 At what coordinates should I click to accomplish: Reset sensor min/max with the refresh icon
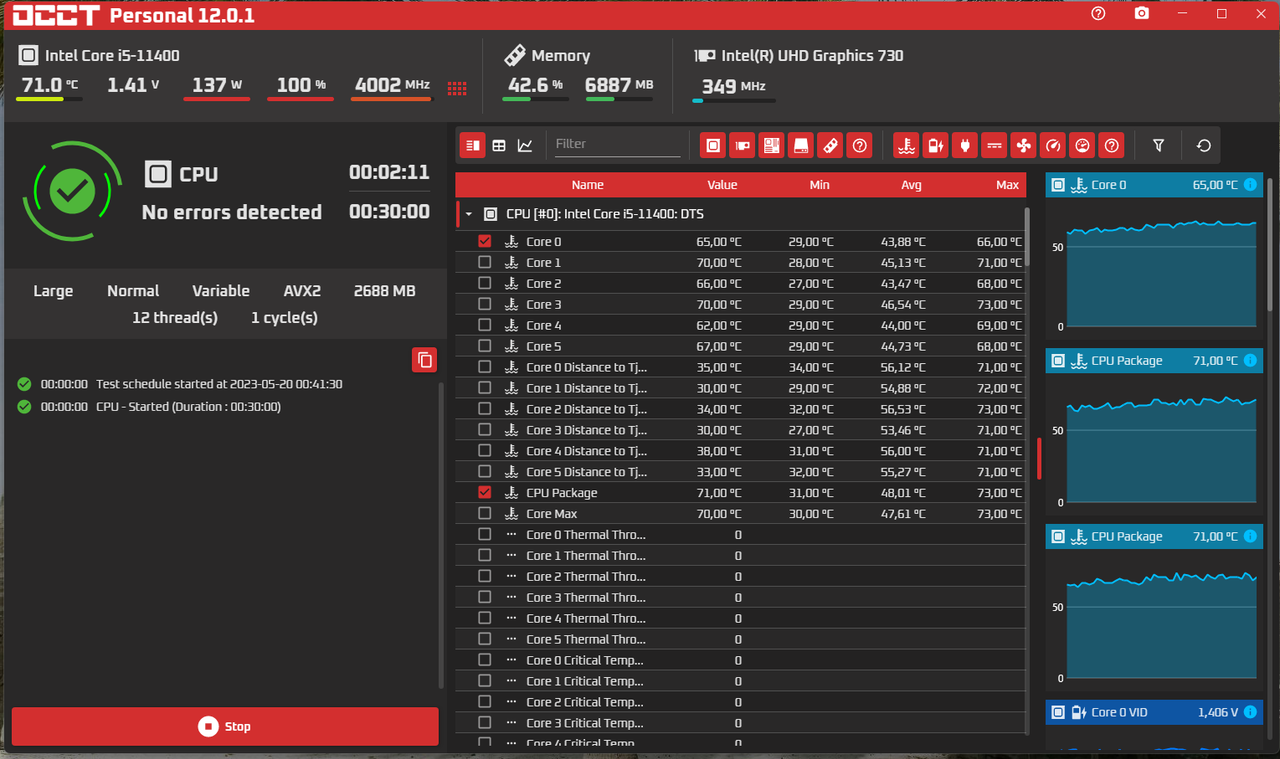tap(1204, 145)
